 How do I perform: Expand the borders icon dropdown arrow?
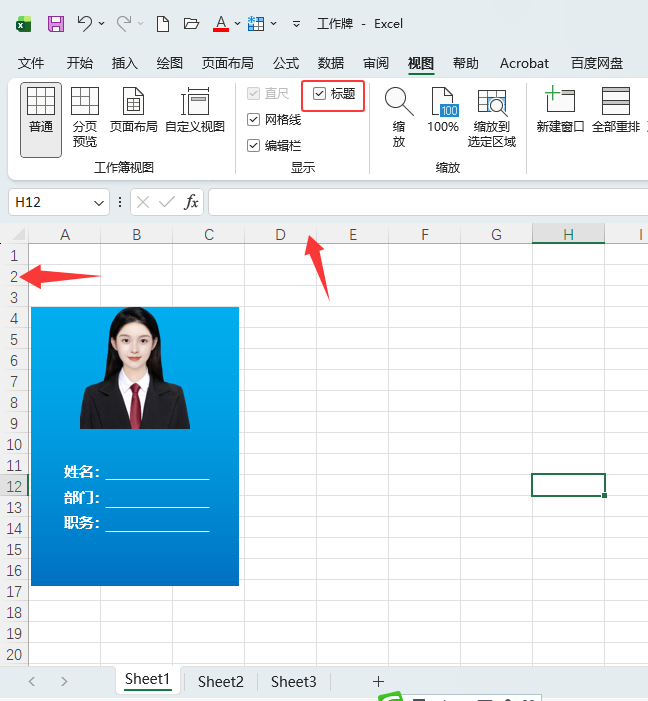point(273,23)
